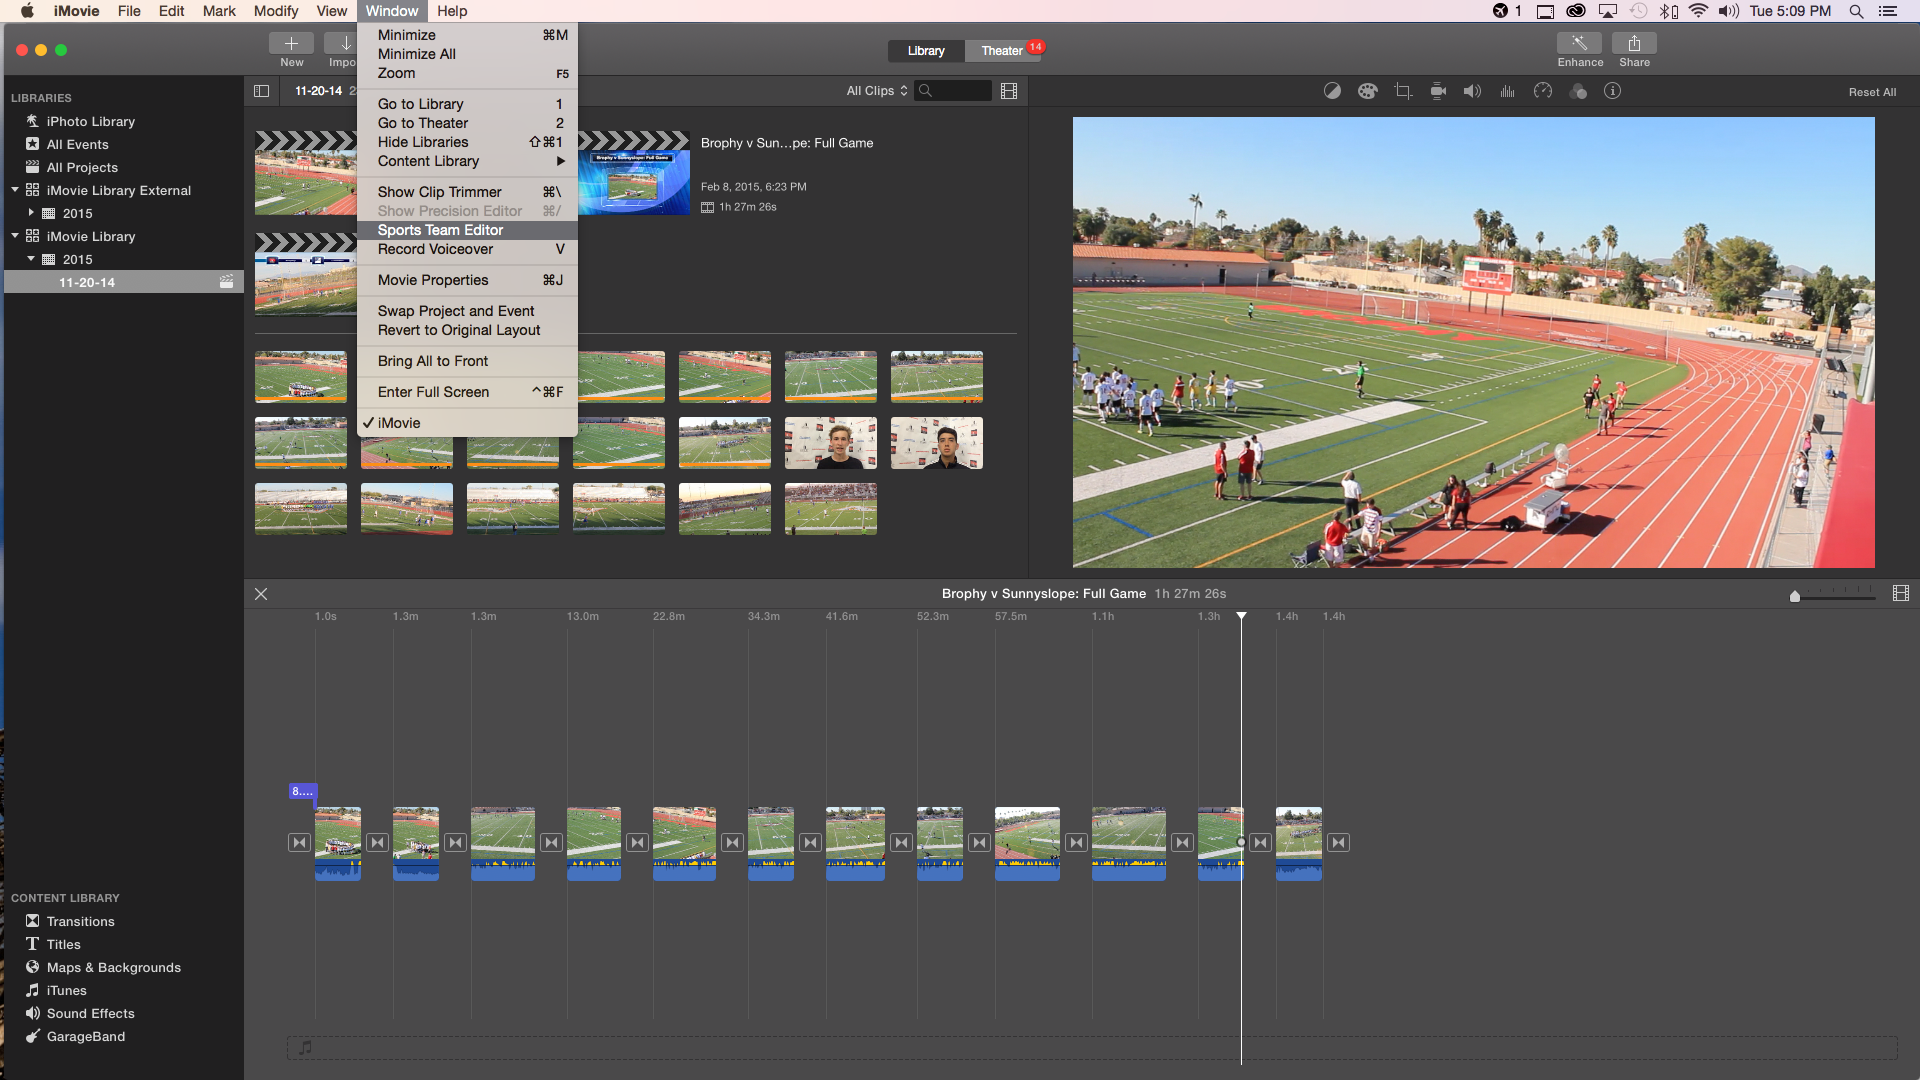
Task: Select the Color Correction tool
Action: (x=1367, y=90)
